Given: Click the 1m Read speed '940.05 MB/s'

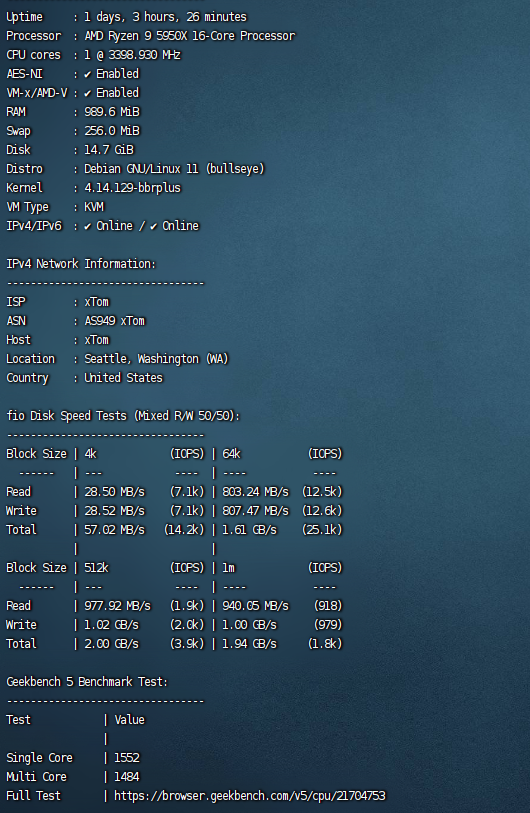Looking at the screenshot, I should click(x=256, y=606).
